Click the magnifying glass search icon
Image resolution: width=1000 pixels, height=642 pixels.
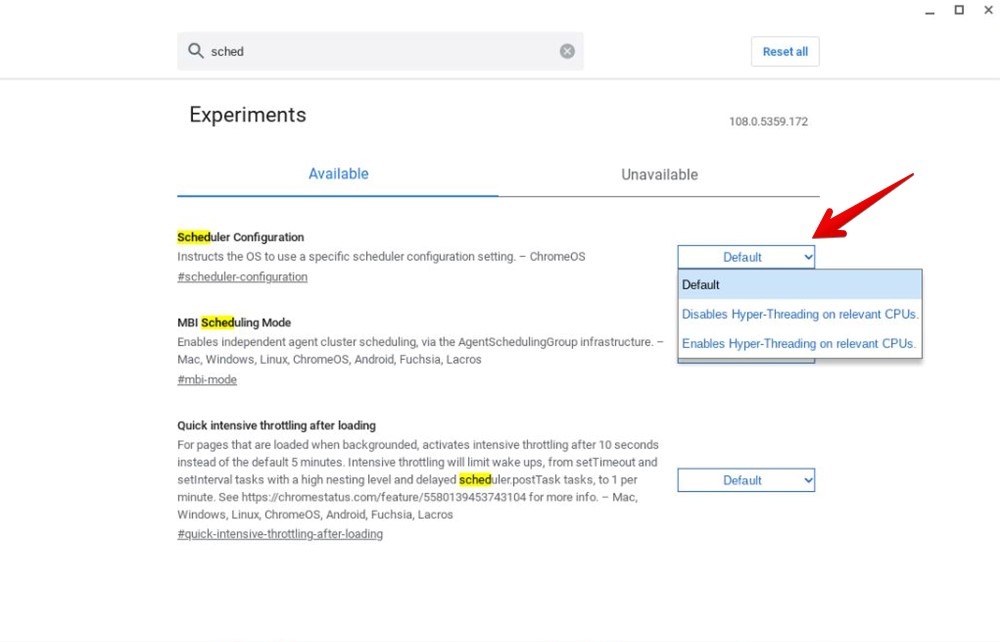coord(196,50)
